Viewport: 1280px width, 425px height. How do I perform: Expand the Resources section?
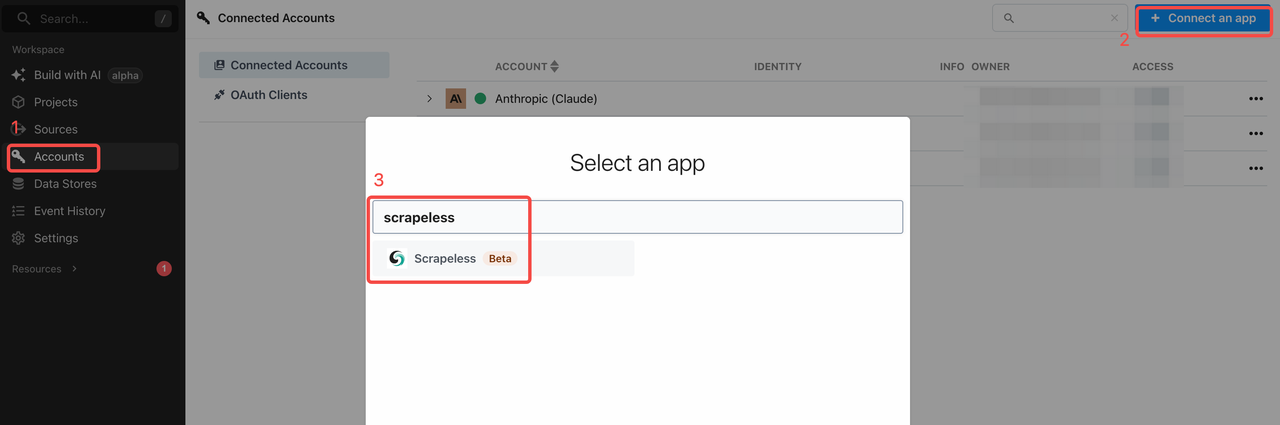tap(45, 269)
